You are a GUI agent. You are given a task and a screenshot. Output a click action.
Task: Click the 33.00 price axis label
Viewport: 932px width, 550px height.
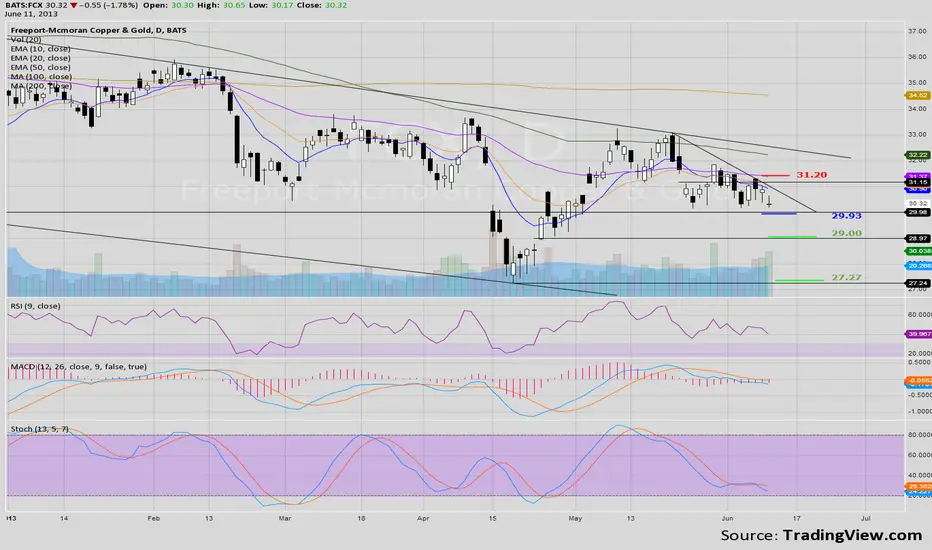[917, 134]
